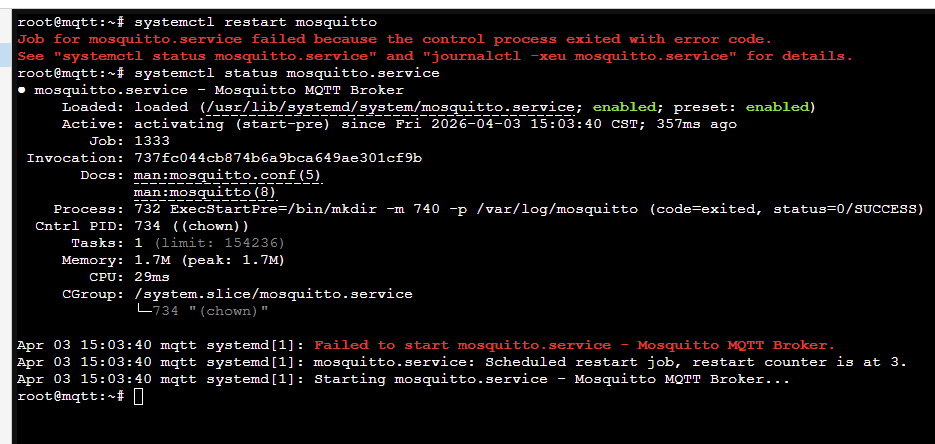The image size is (935, 444).
Task: Click the red "Failed to start mosquitto.service" log message
Action: click(574, 345)
